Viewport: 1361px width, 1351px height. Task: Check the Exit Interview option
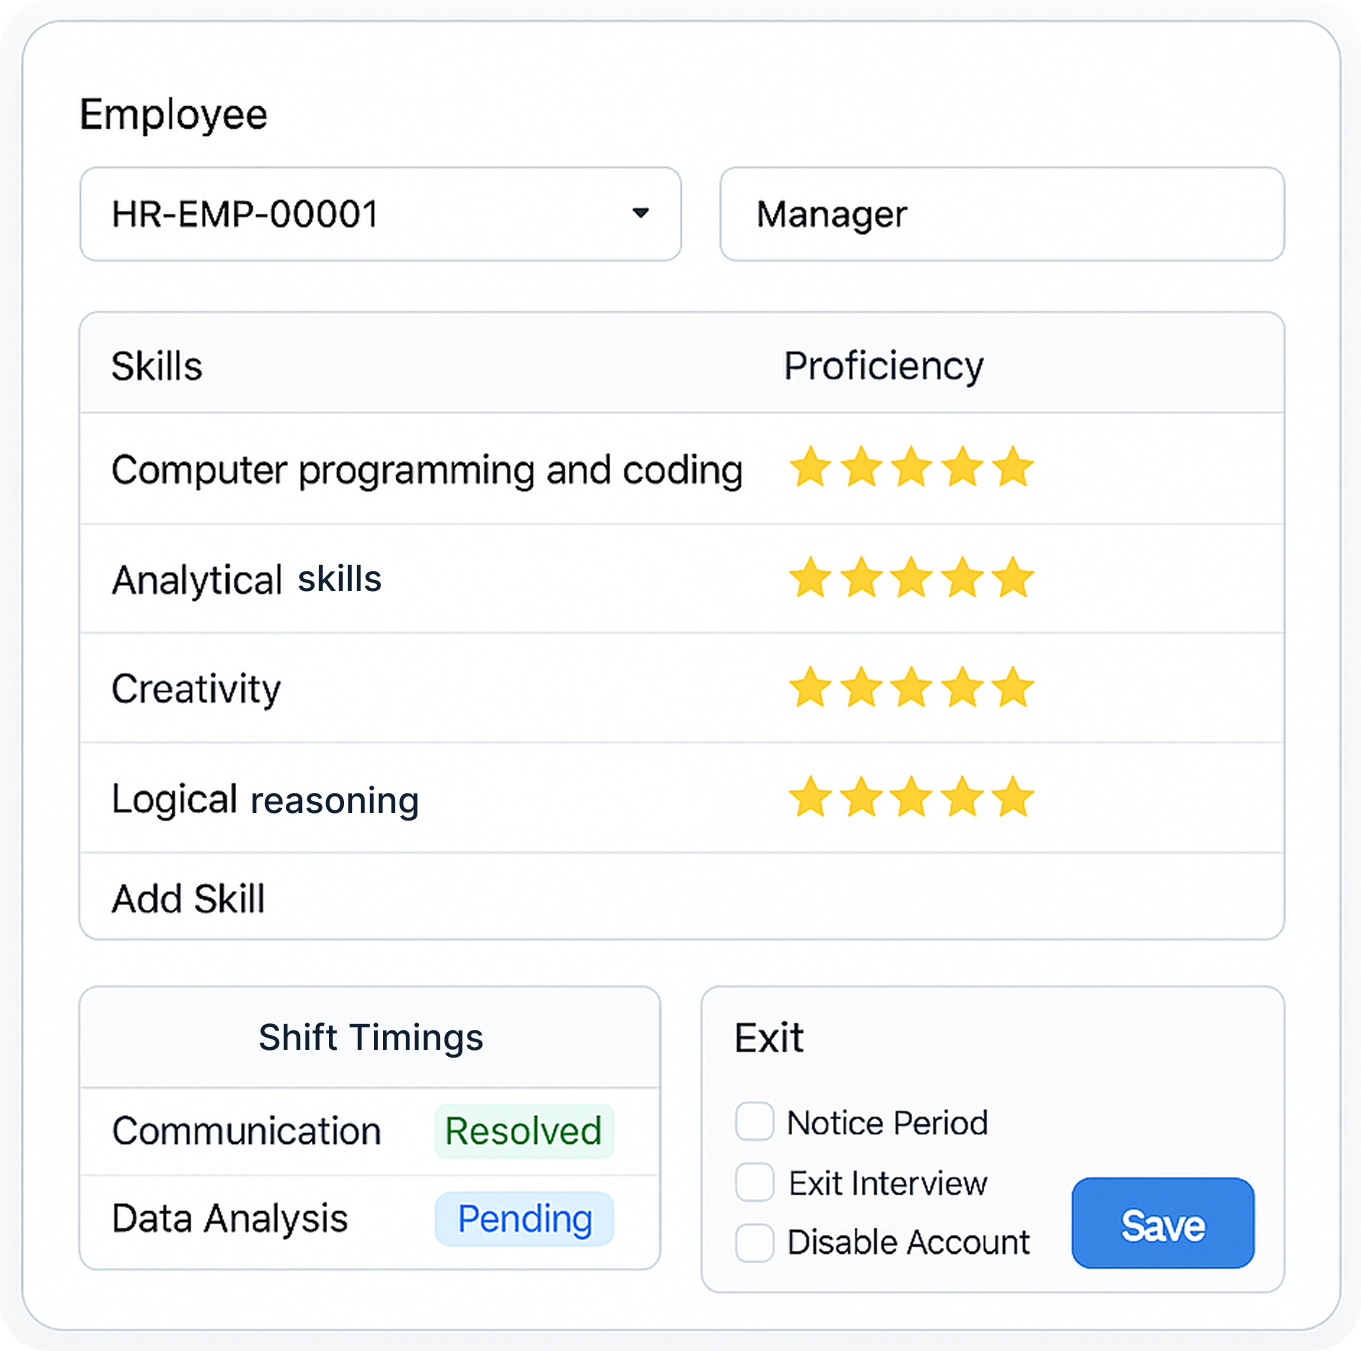click(755, 1182)
